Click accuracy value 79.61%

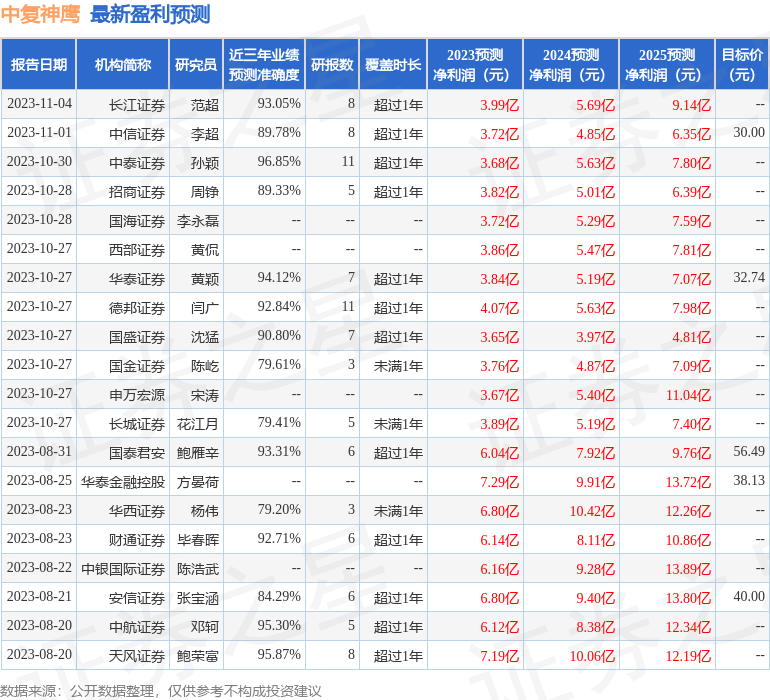pos(279,364)
